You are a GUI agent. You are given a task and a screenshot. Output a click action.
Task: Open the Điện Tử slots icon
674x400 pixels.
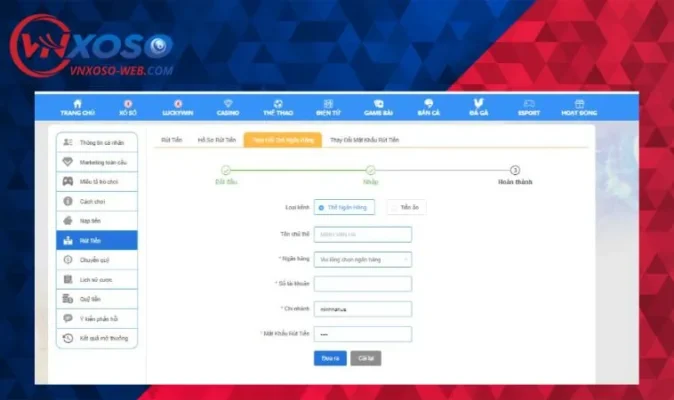(328, 104)
